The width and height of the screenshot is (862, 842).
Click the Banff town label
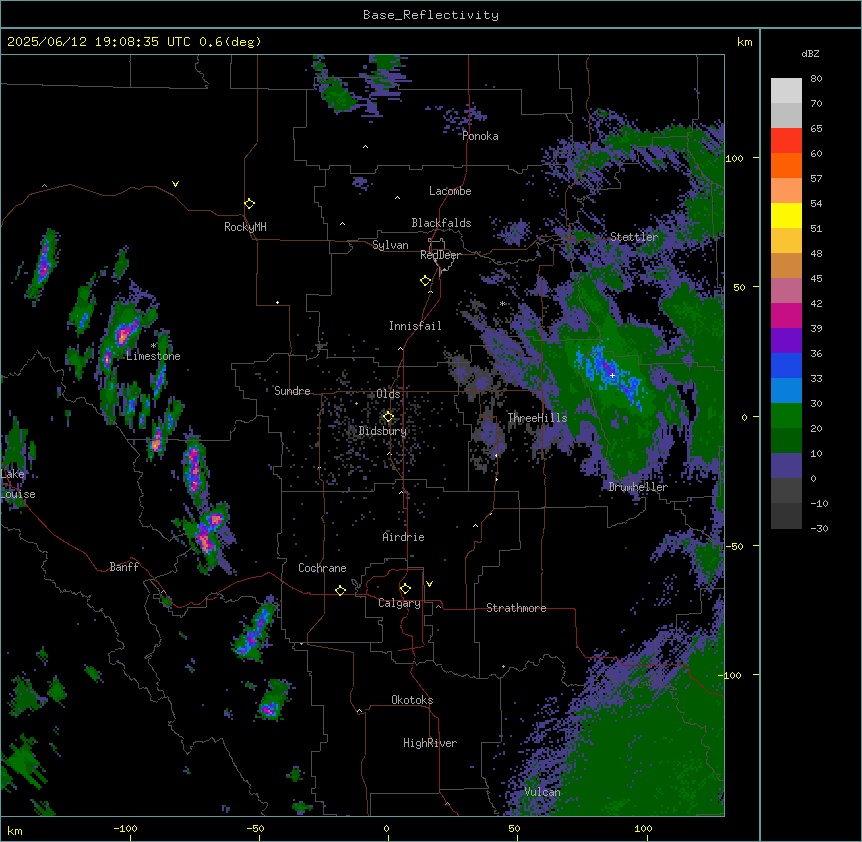(x=124, y=567)
